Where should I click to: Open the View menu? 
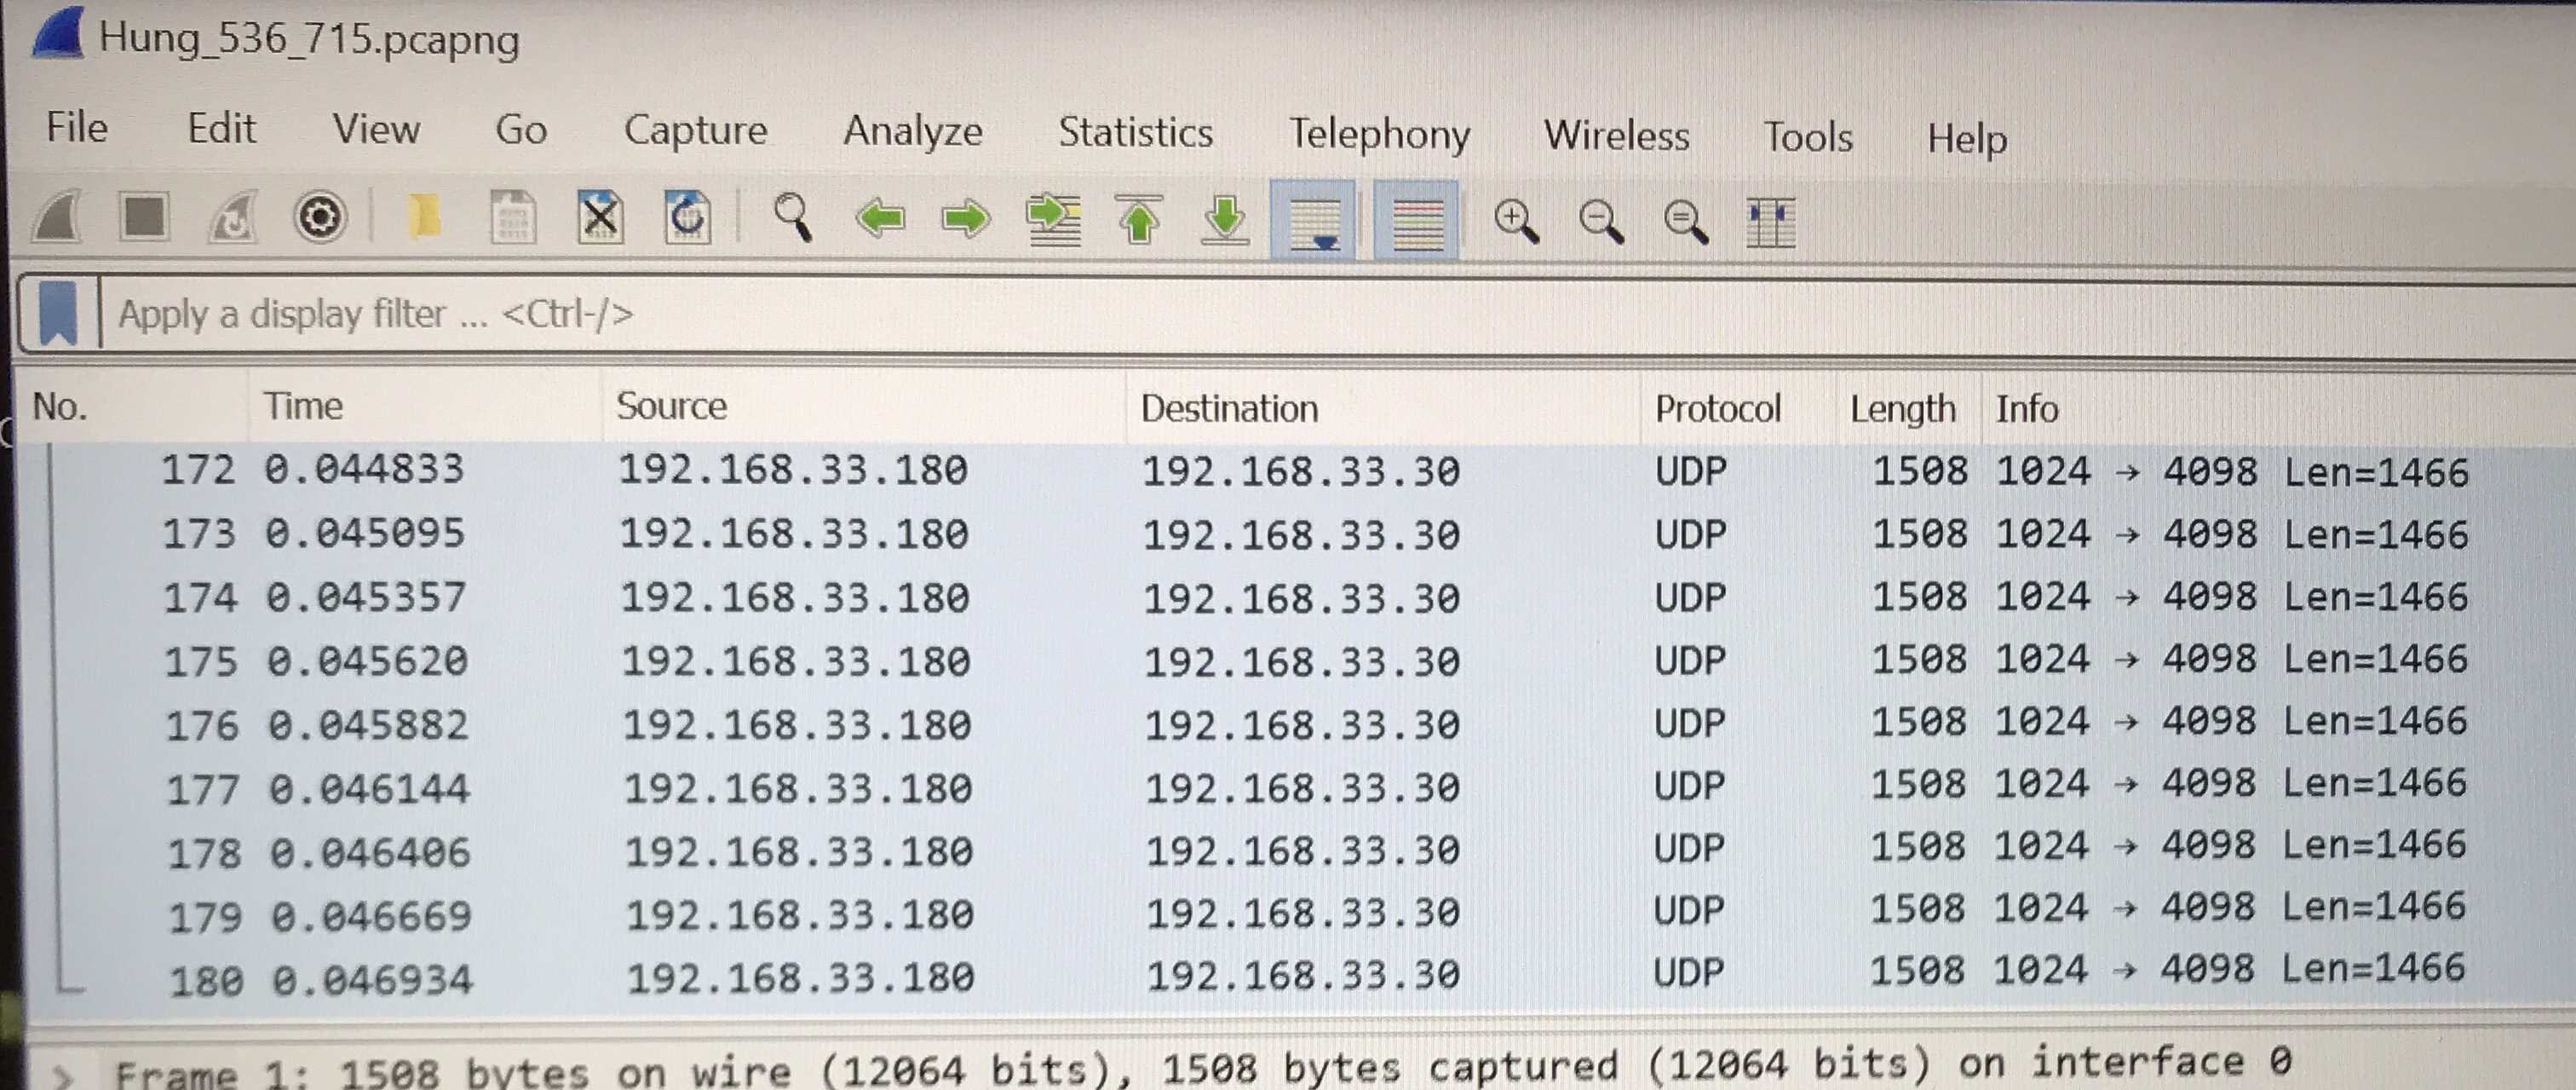(x=376, y=130)
